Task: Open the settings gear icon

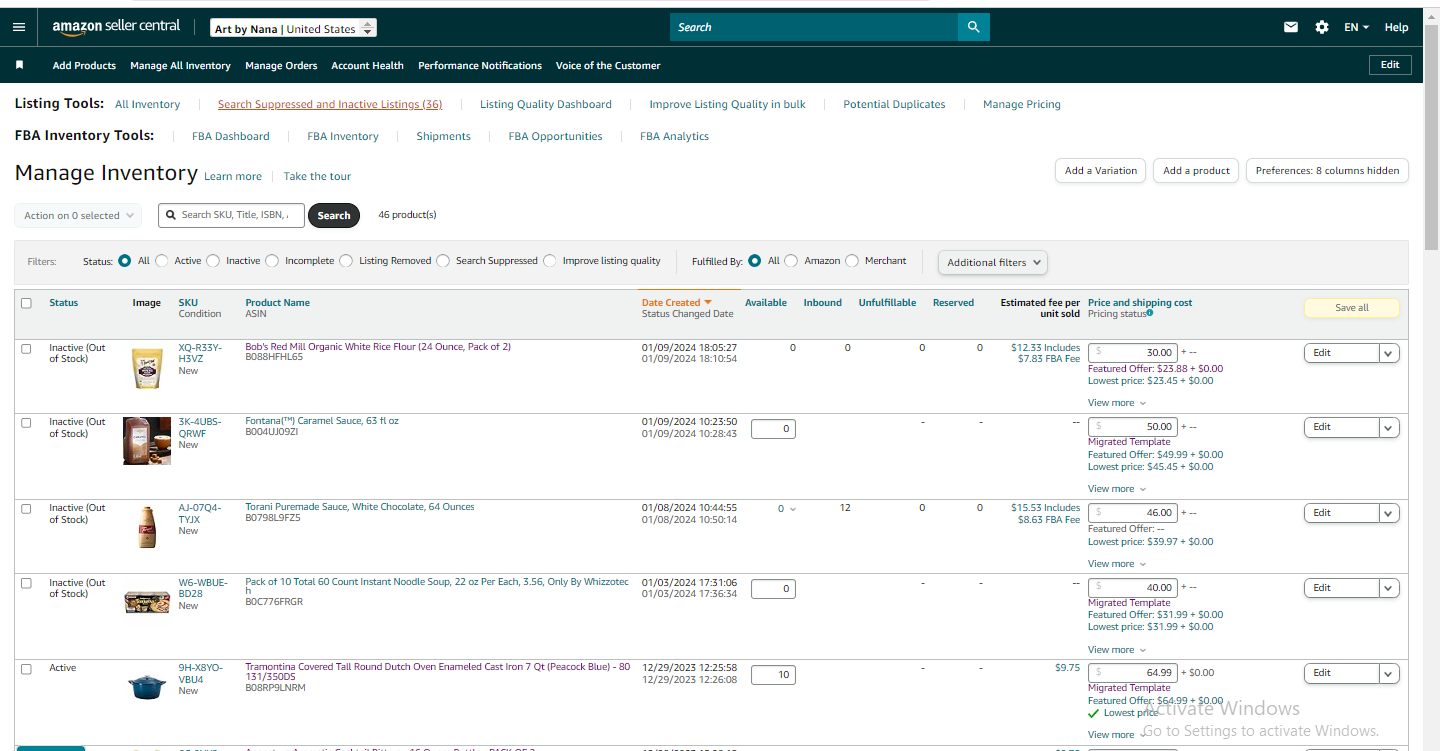Action: click(1322, 27)
